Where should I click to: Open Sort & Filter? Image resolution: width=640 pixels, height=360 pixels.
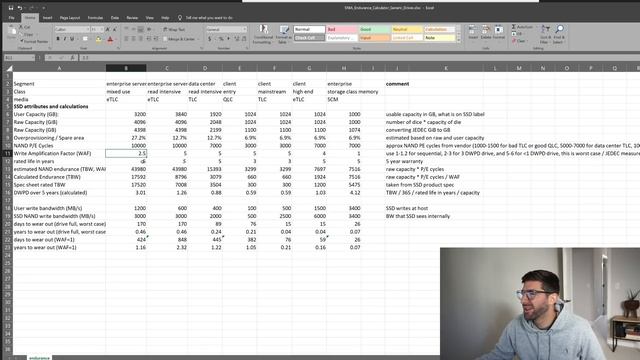545,34
